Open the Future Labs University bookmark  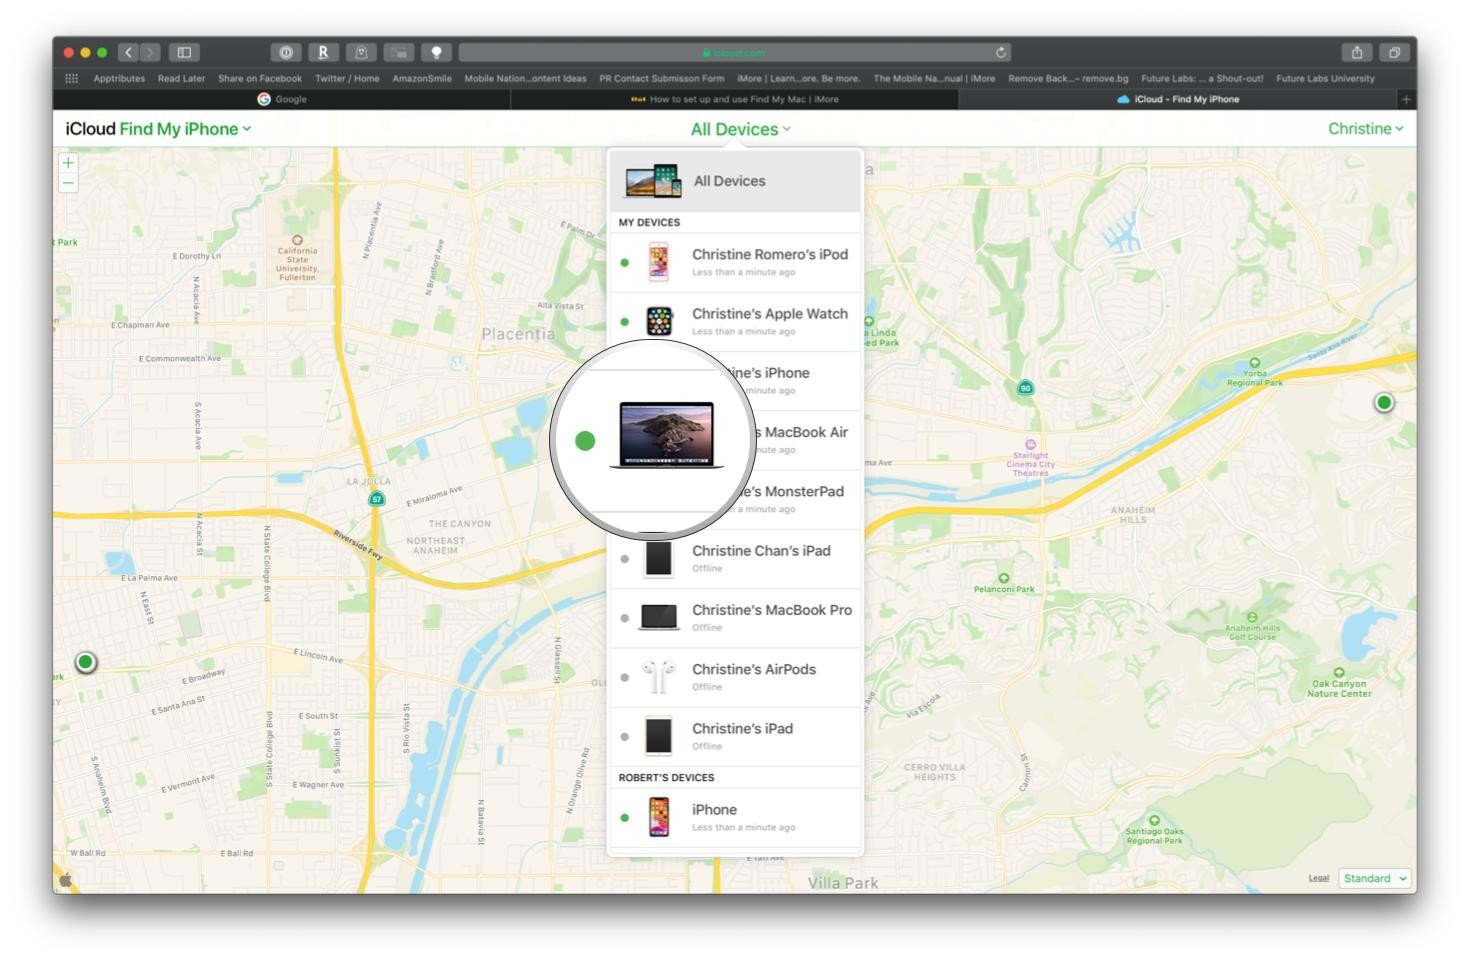[x=1325, y=78]
